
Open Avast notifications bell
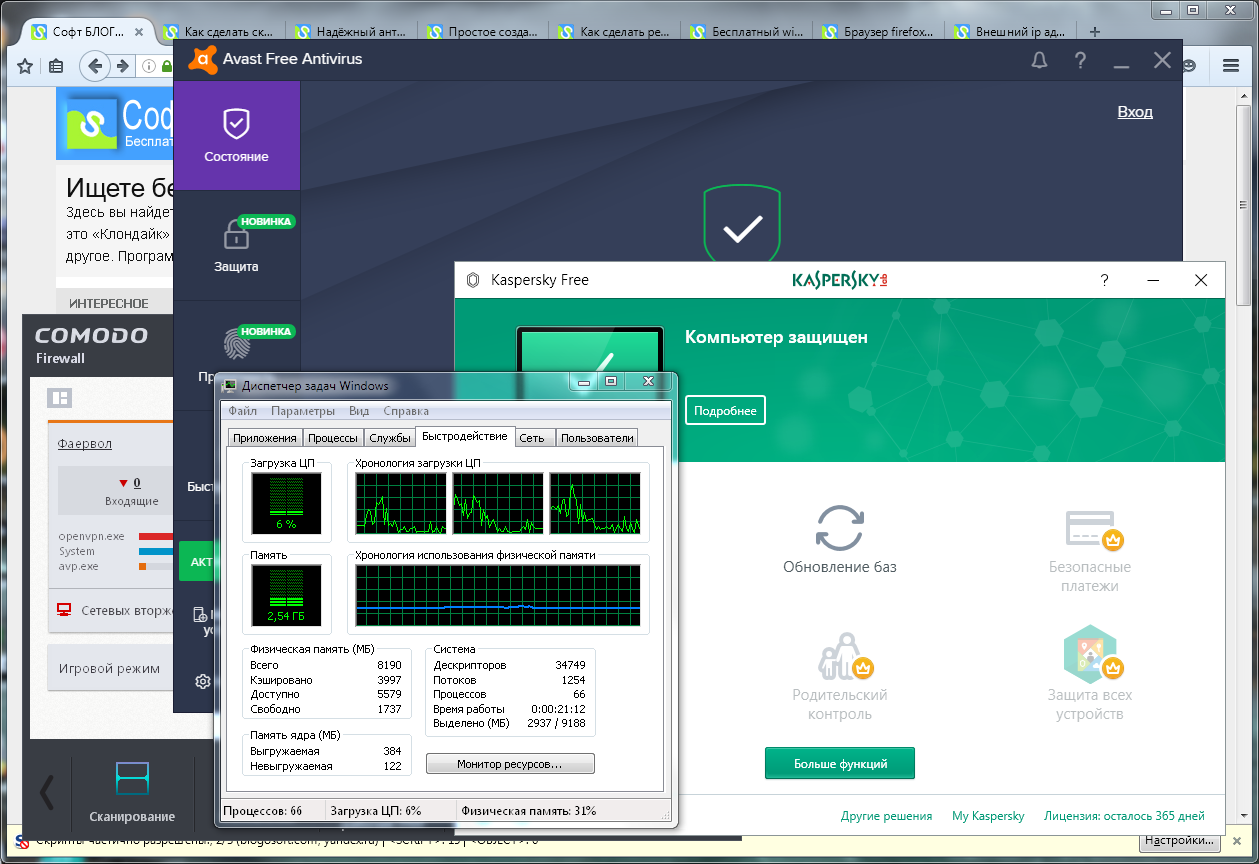1040,60
